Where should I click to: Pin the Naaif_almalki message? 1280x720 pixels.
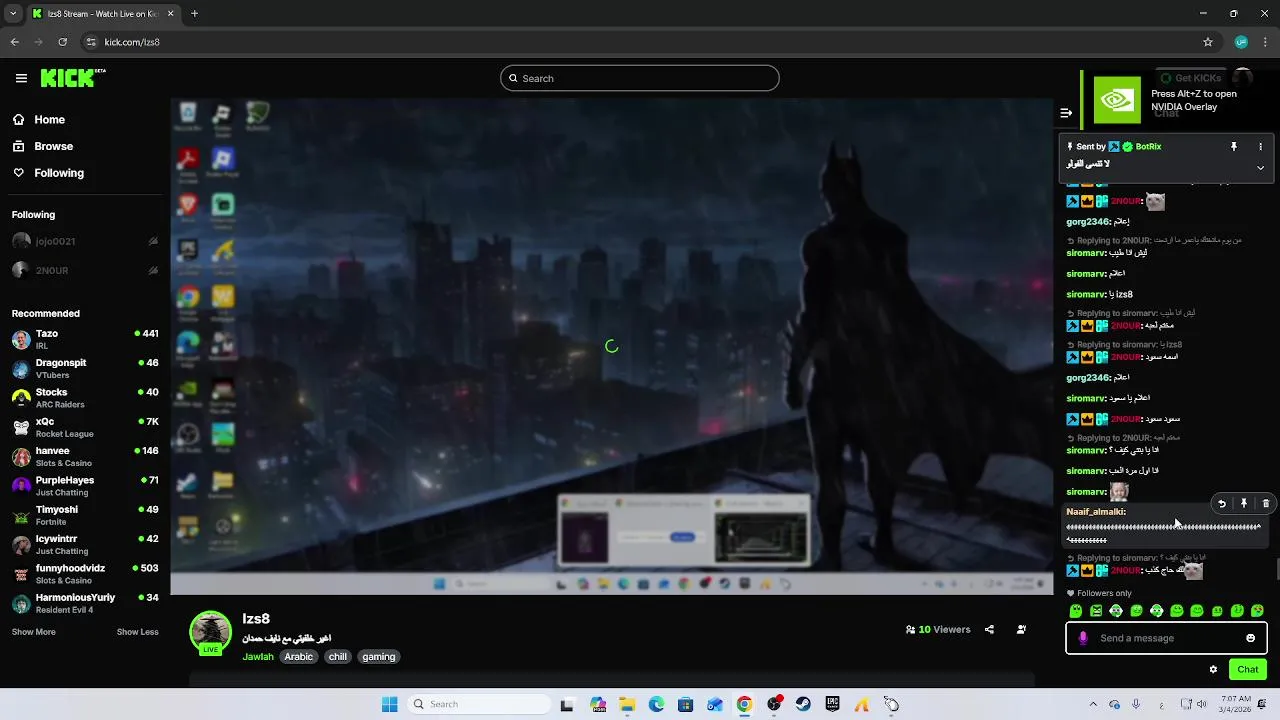(1244, 504)
